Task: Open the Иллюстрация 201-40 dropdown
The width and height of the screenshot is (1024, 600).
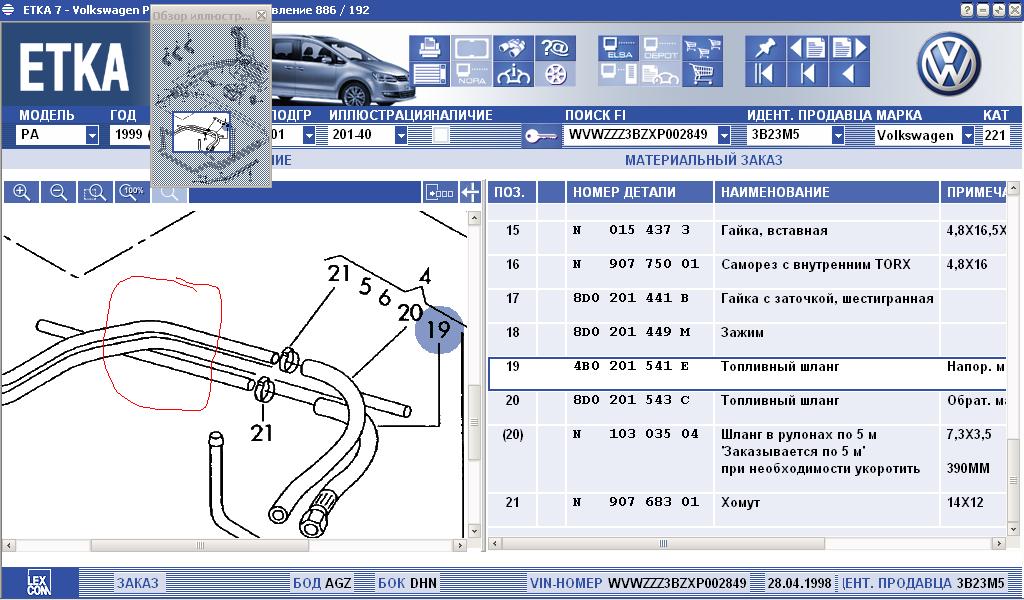Action: 401,135
